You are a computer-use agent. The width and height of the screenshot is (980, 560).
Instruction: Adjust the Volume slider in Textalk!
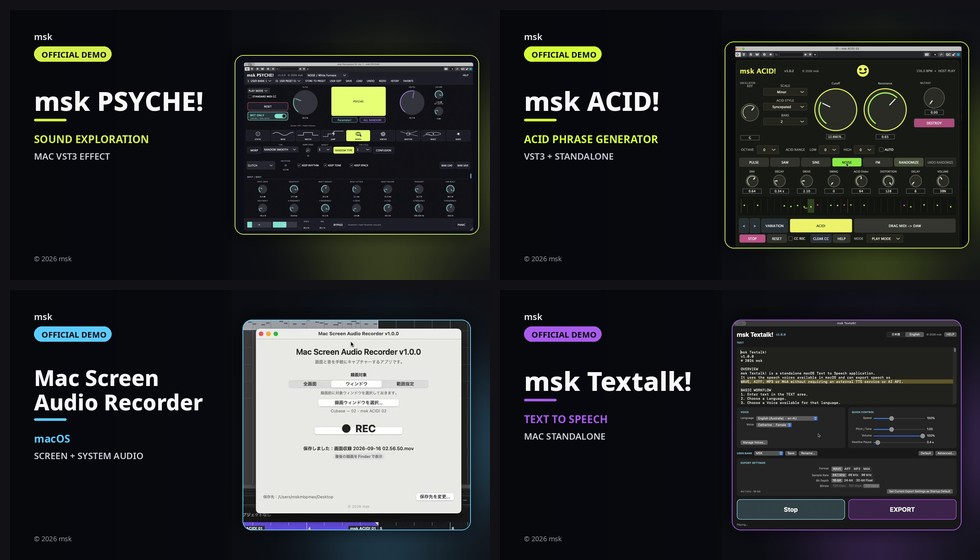click(x=899, y=436)
